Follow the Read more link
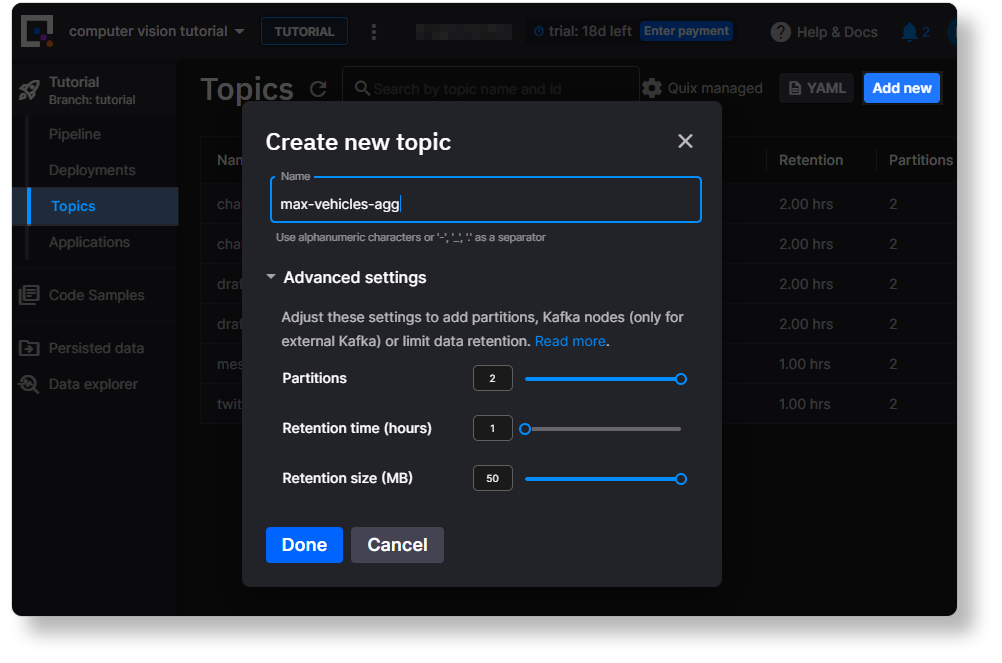This screenshot has width=1002, height=663. click(x=570, y=341)
